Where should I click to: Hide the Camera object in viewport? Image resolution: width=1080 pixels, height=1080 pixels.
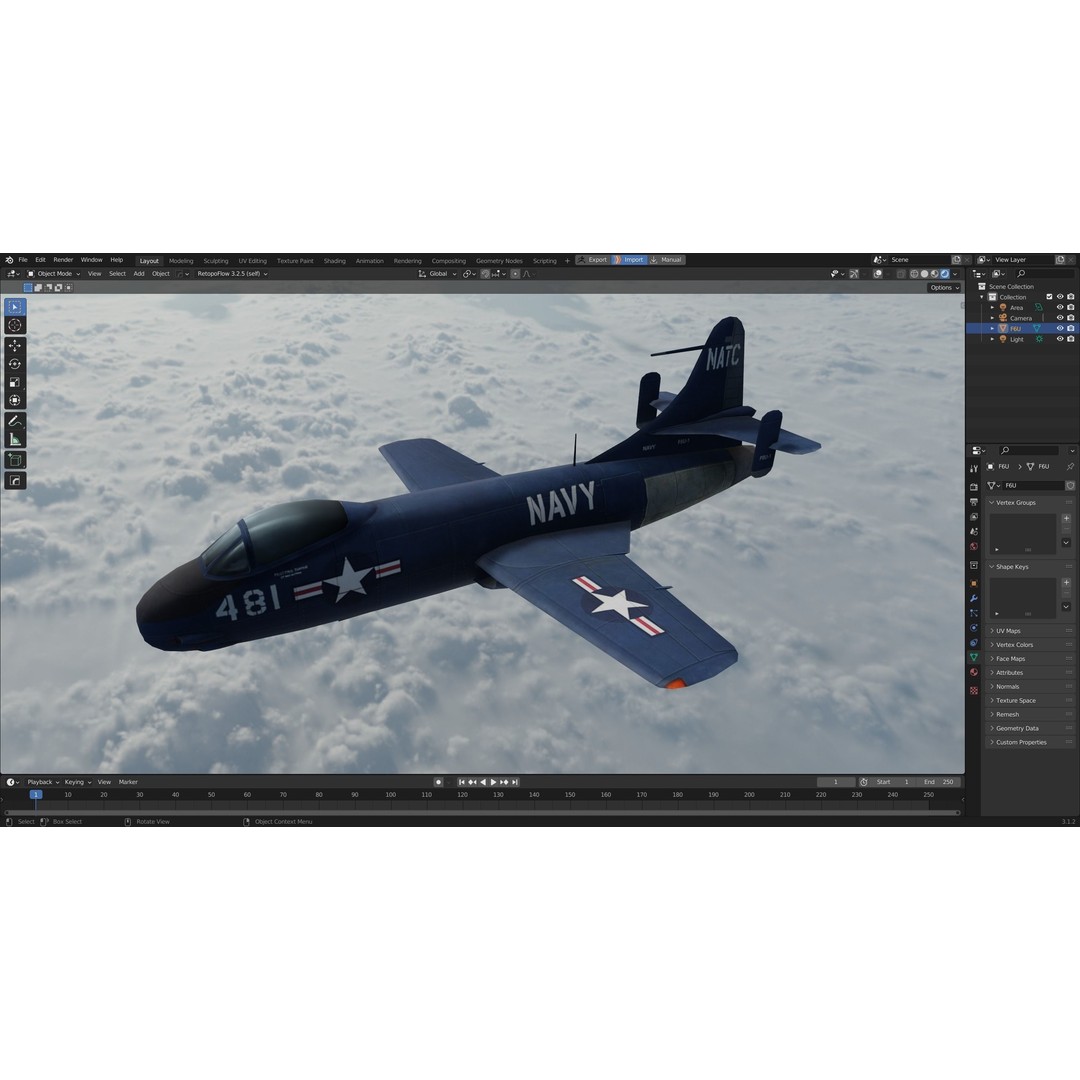click(x=1060, y=318)
